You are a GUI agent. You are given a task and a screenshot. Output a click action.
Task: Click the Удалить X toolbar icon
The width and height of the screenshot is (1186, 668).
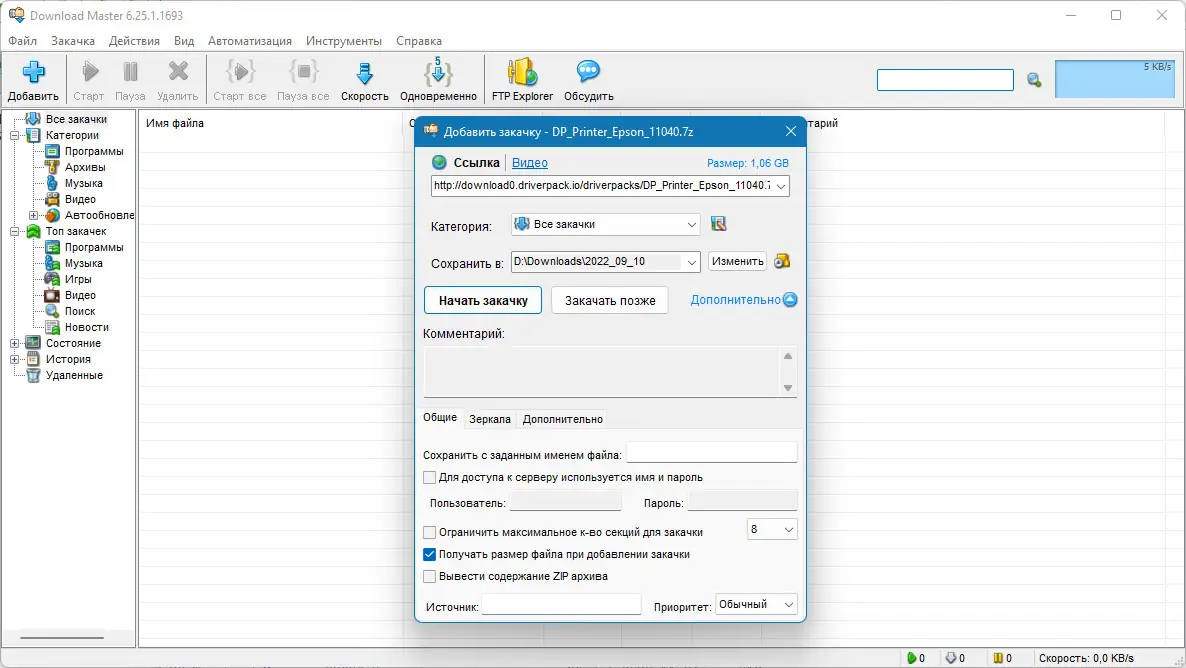click(x=178, y=72)
